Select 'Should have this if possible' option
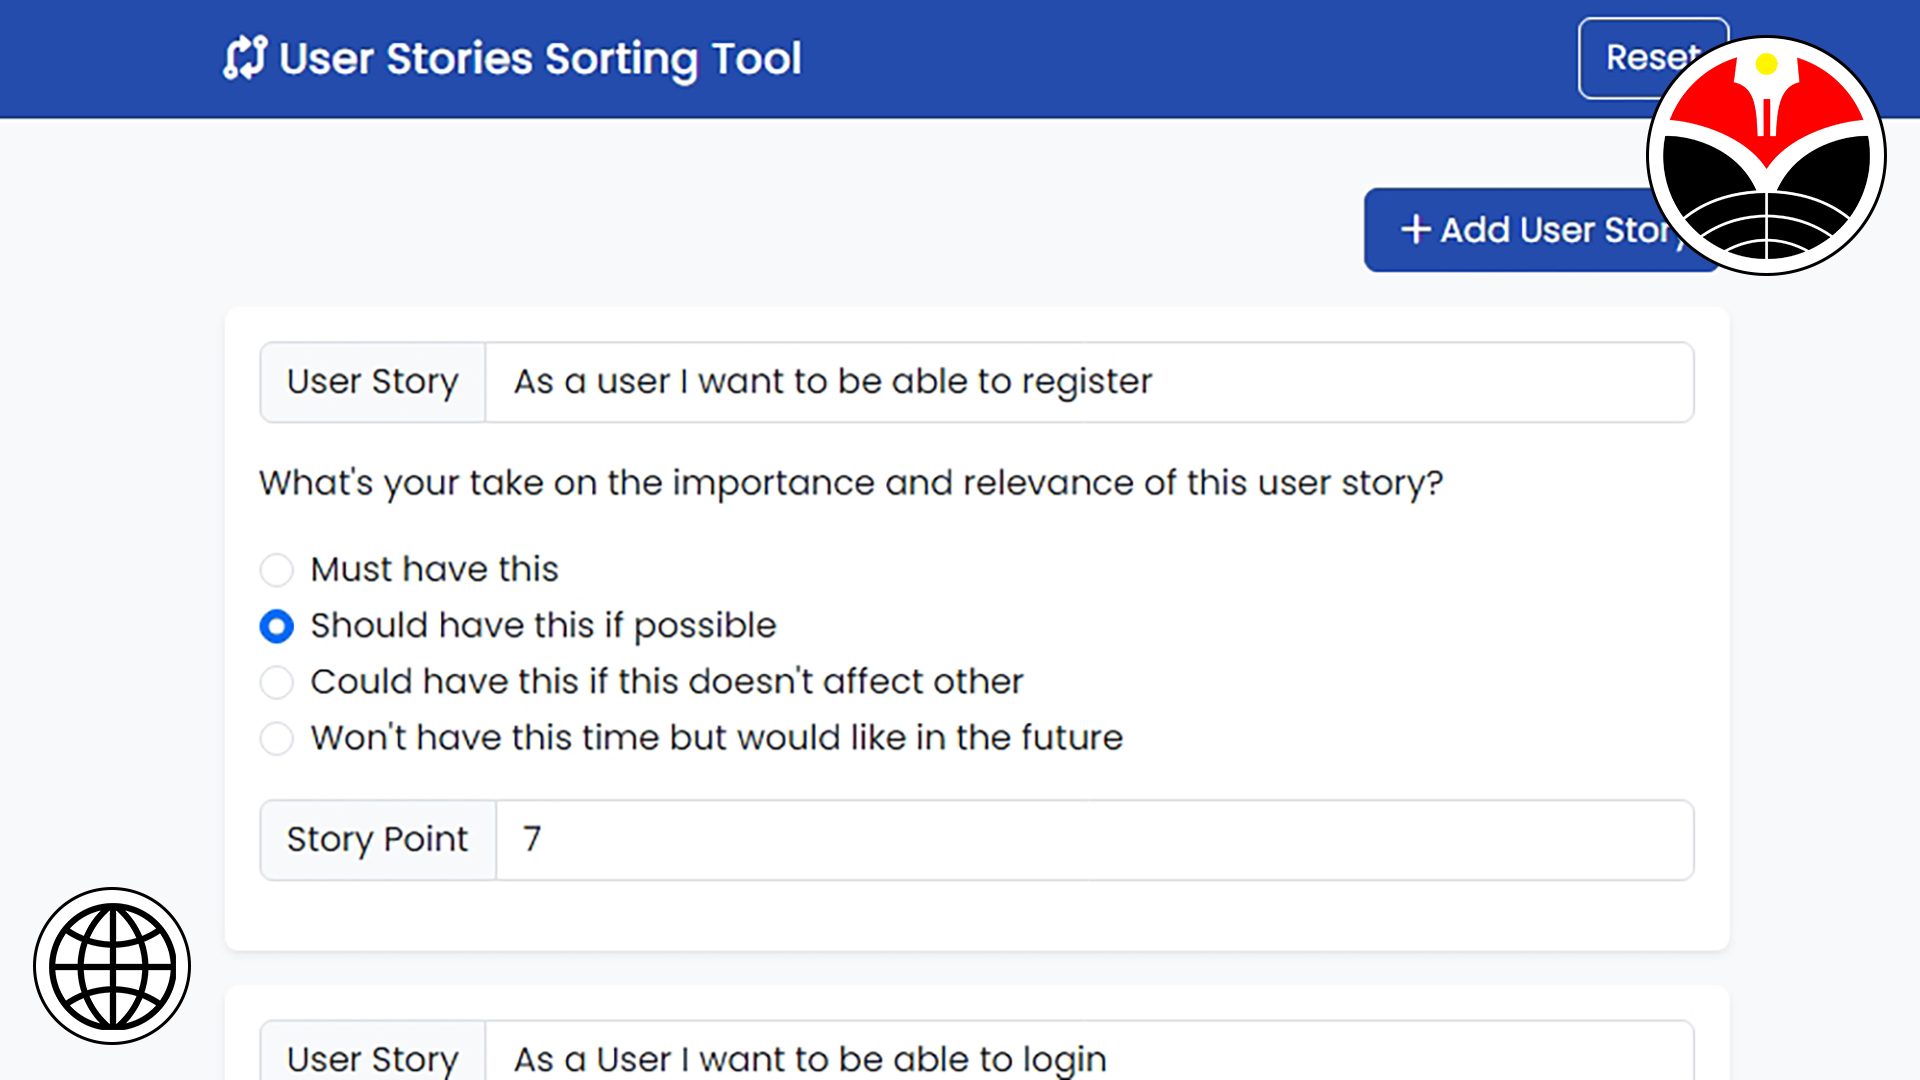 (x=277, y=627)
